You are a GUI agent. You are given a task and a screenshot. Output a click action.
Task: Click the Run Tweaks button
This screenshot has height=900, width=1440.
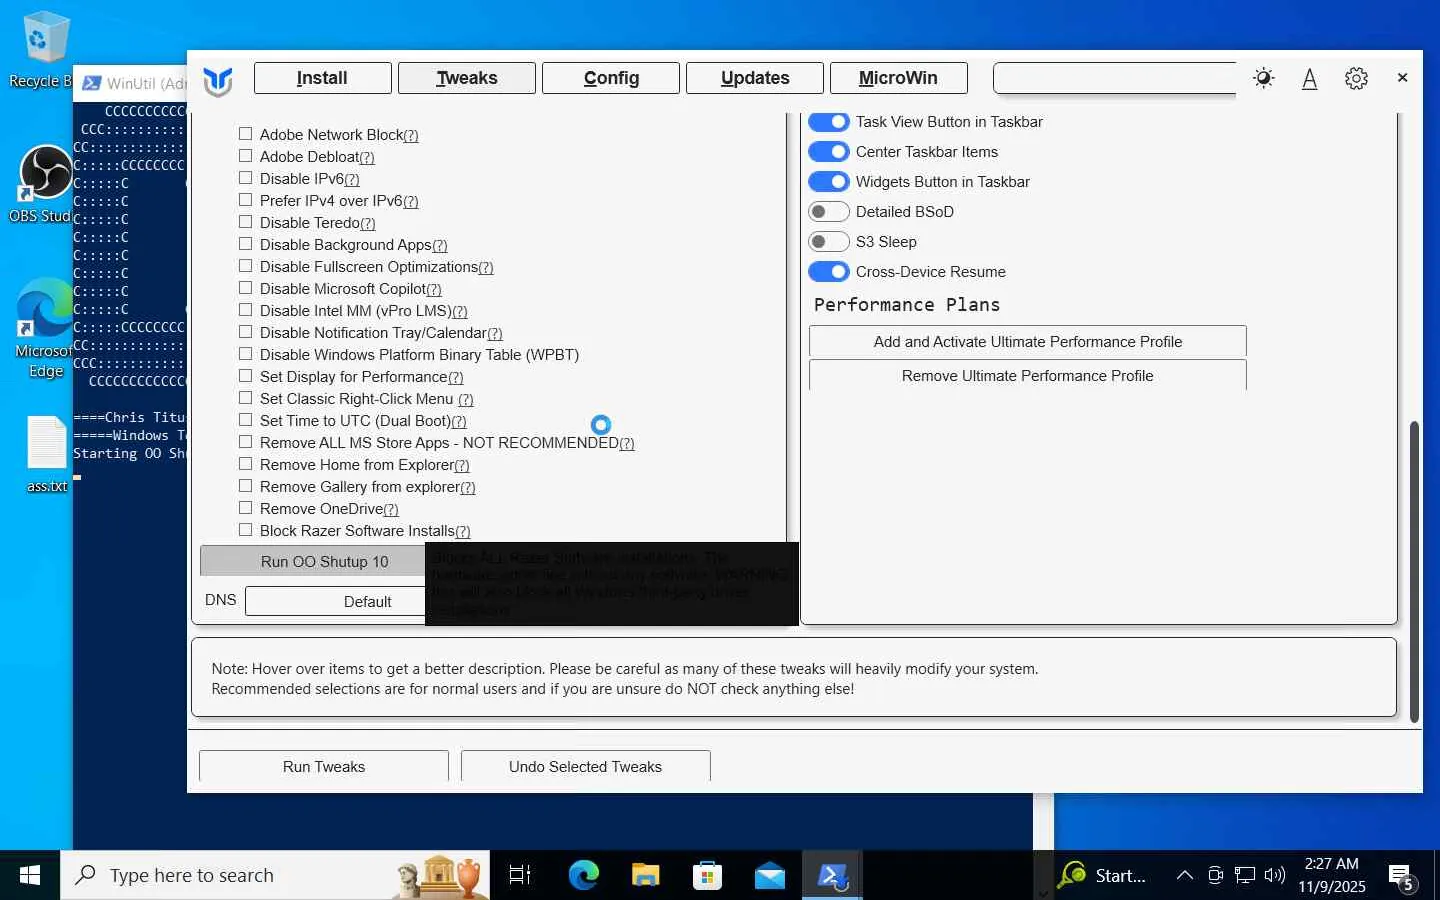(324, 766)
